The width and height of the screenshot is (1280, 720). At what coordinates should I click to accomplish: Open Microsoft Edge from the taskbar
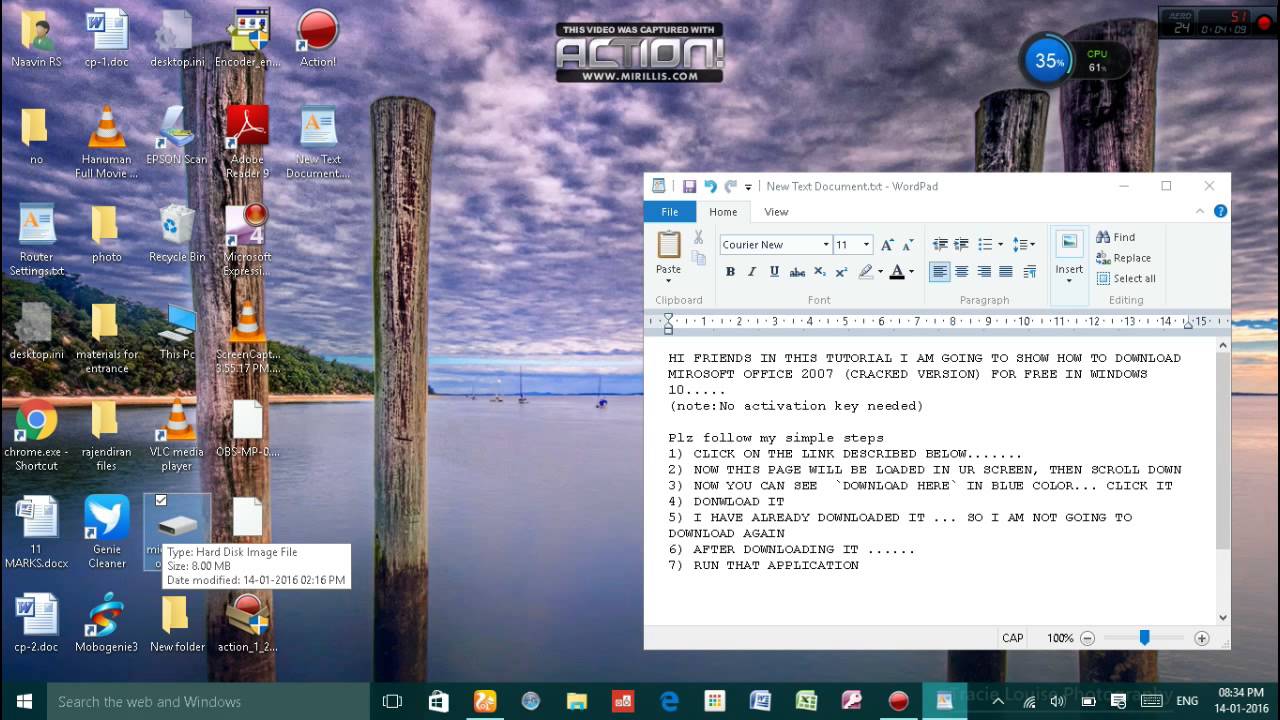pyautogui.click(x=668, y=701)
